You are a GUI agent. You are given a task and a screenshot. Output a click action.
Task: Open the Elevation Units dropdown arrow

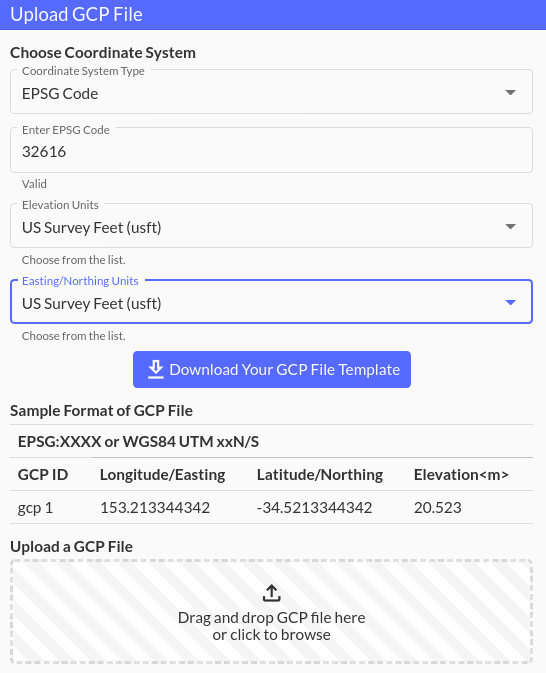pyautogui.click(x=510, y=226)
